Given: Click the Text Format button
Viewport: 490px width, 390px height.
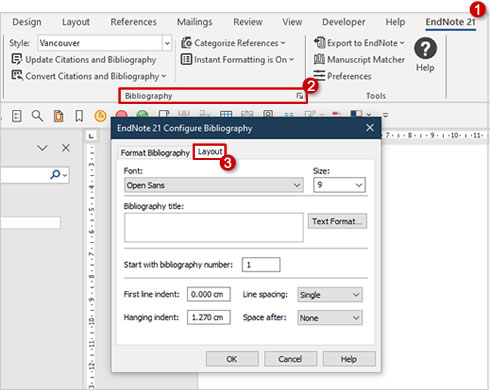Looking at the screenshot, I should coord(337,221).
